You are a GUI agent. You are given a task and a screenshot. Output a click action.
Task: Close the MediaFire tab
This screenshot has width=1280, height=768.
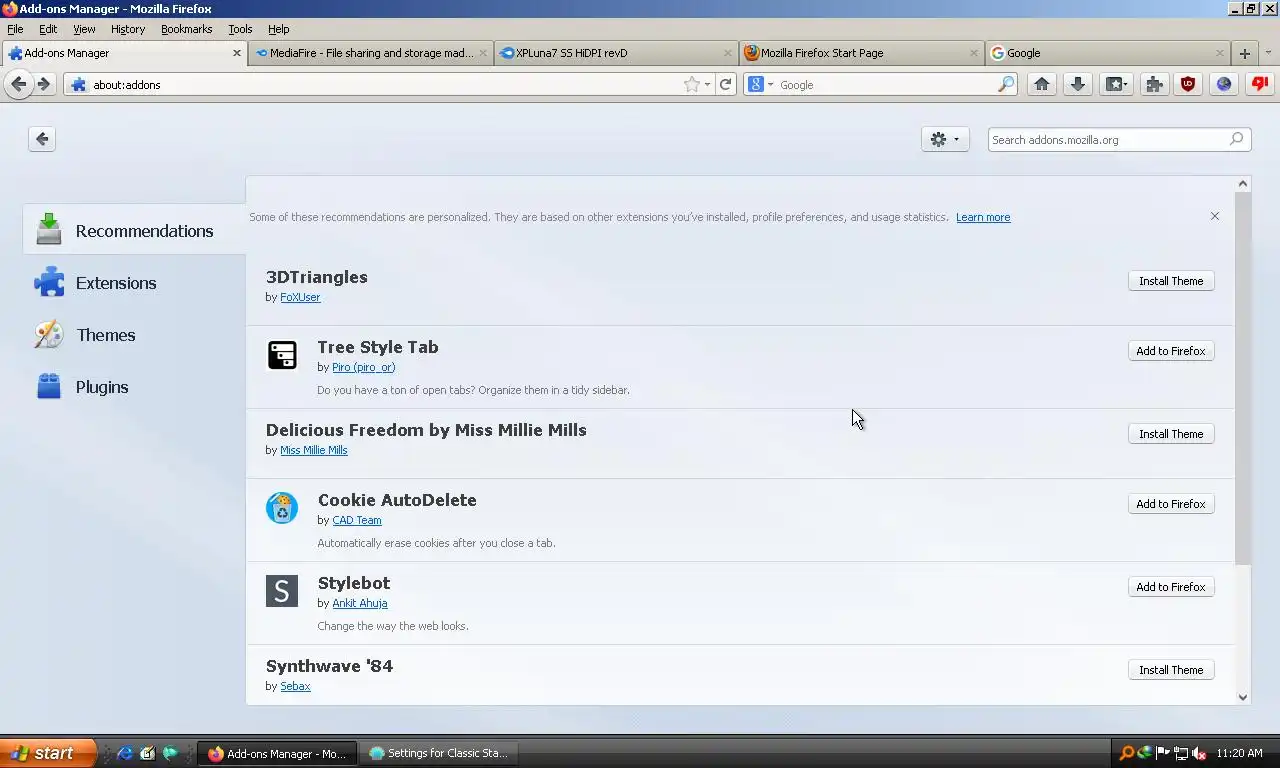(x=483, y=53)
